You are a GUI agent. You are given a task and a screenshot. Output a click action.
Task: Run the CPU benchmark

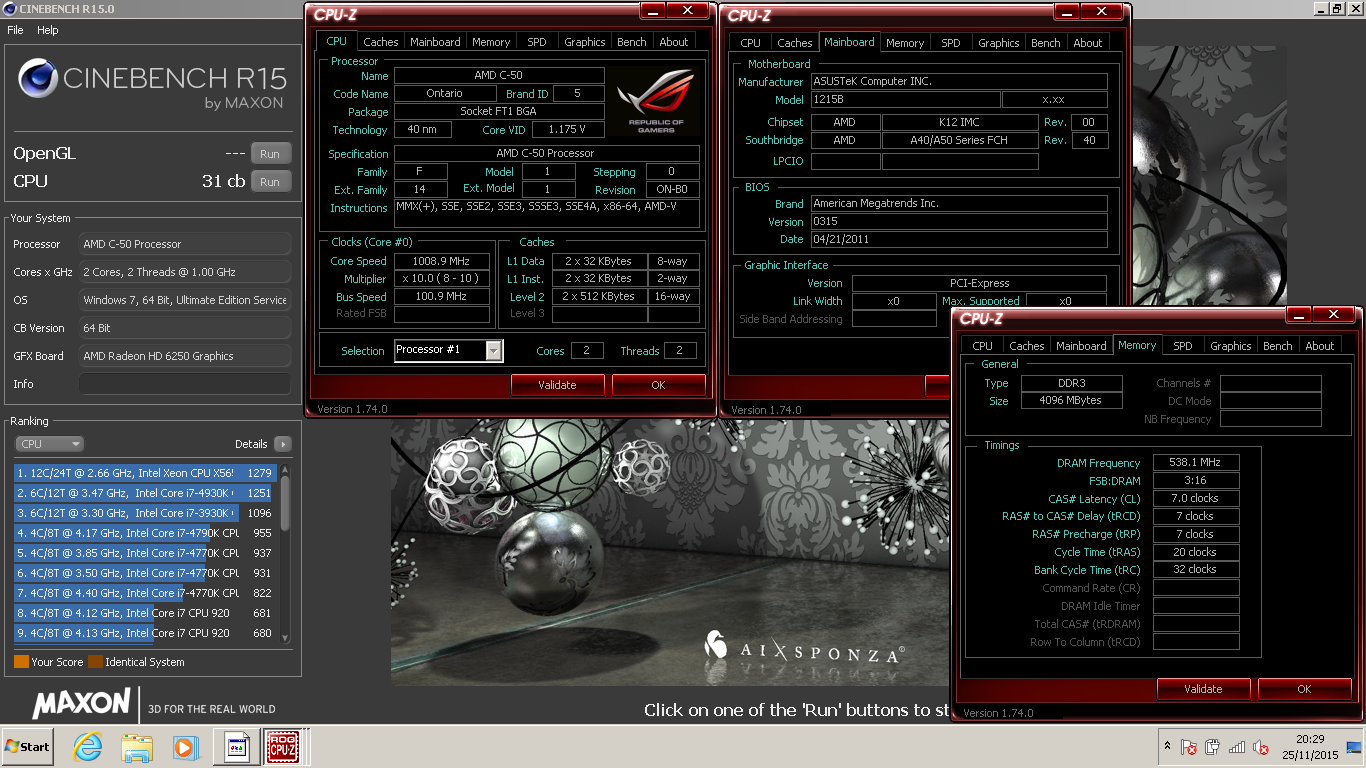coord(270,182)
